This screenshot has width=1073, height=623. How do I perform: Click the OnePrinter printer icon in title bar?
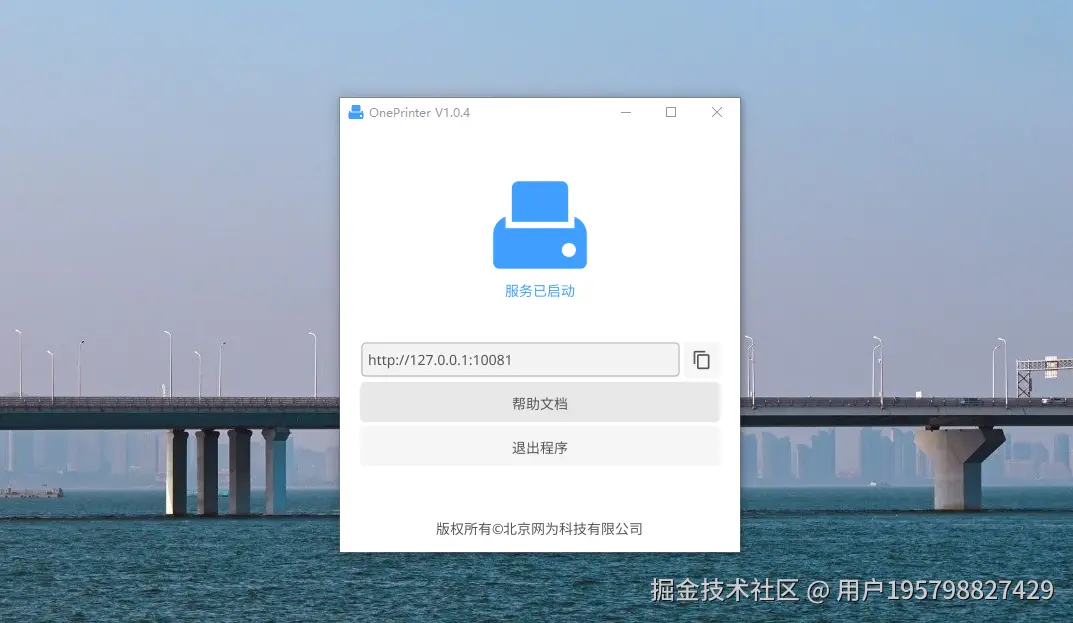click(x=356, y=112)
